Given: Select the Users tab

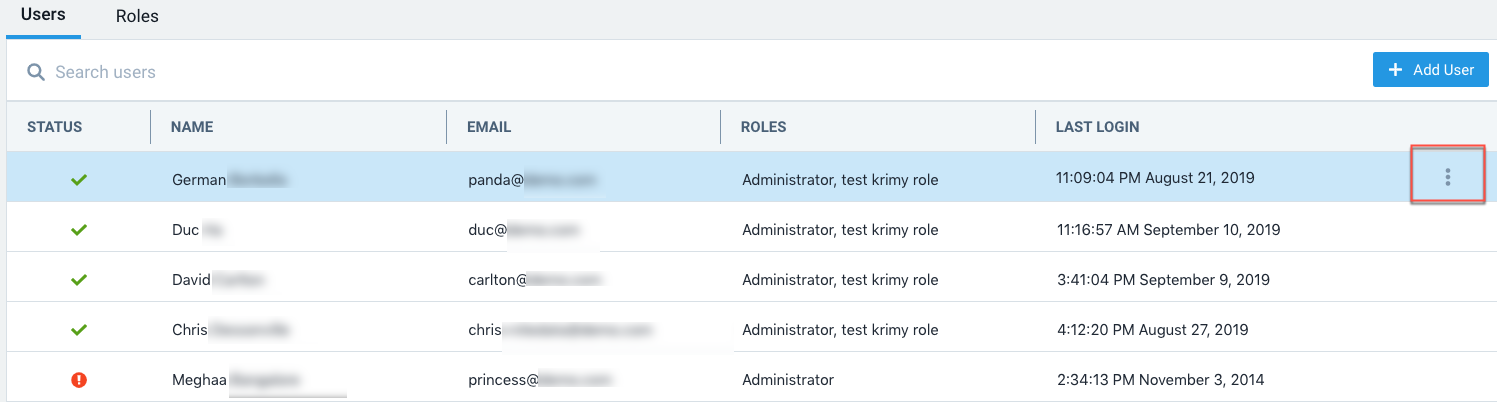Looking at the screenshot, I should click(x=43, y=16).
